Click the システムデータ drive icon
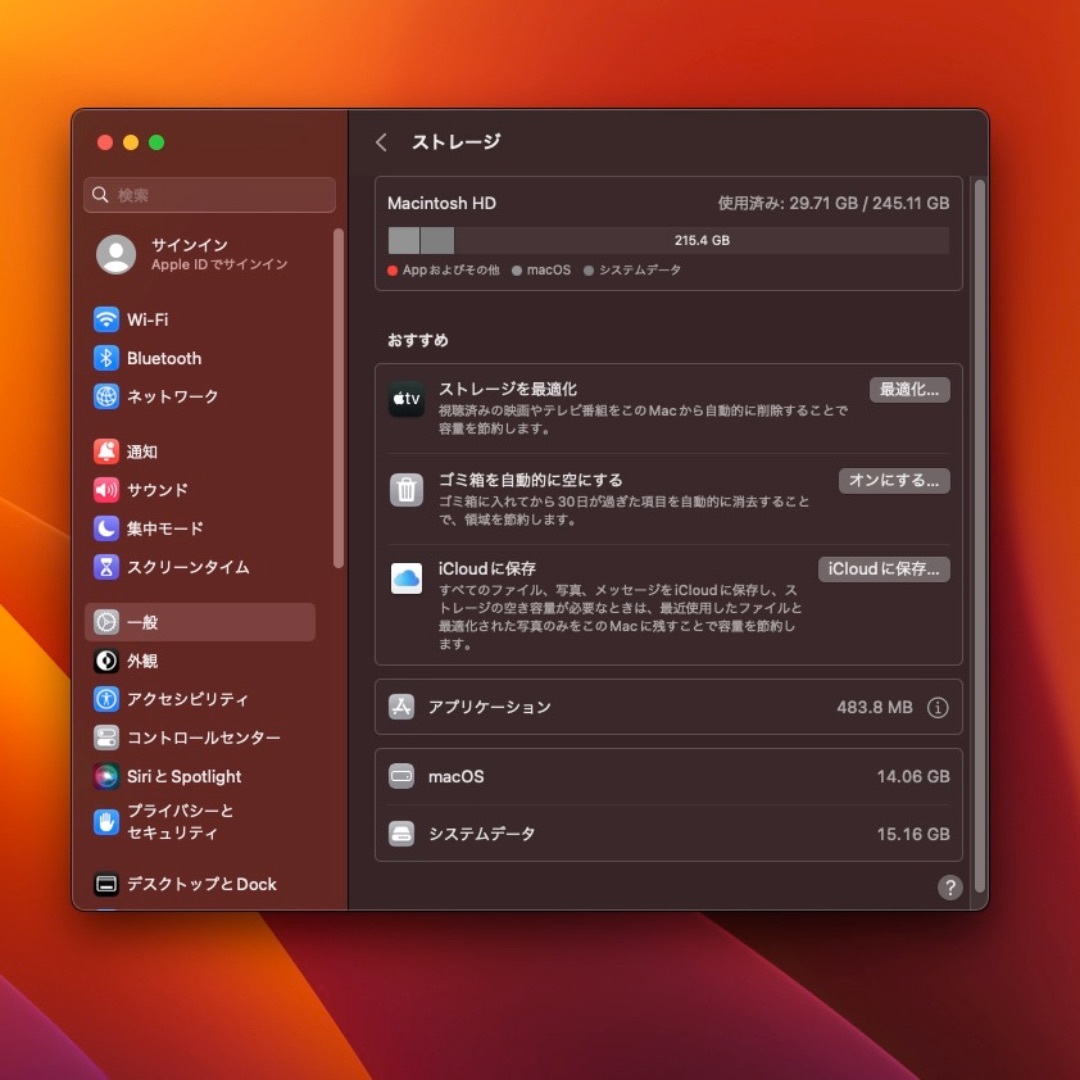The image size is (1080, 1080). 402,834
